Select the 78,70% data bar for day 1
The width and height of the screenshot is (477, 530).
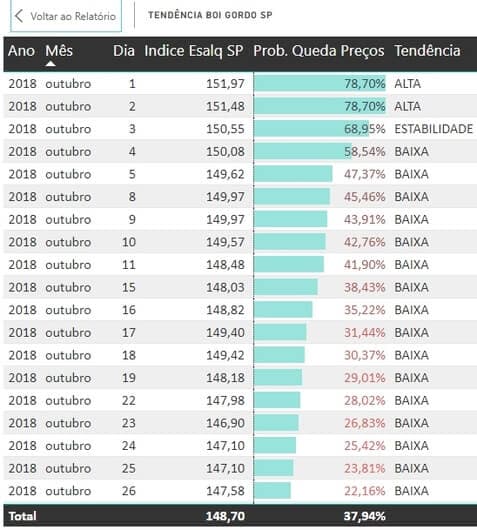320,83
